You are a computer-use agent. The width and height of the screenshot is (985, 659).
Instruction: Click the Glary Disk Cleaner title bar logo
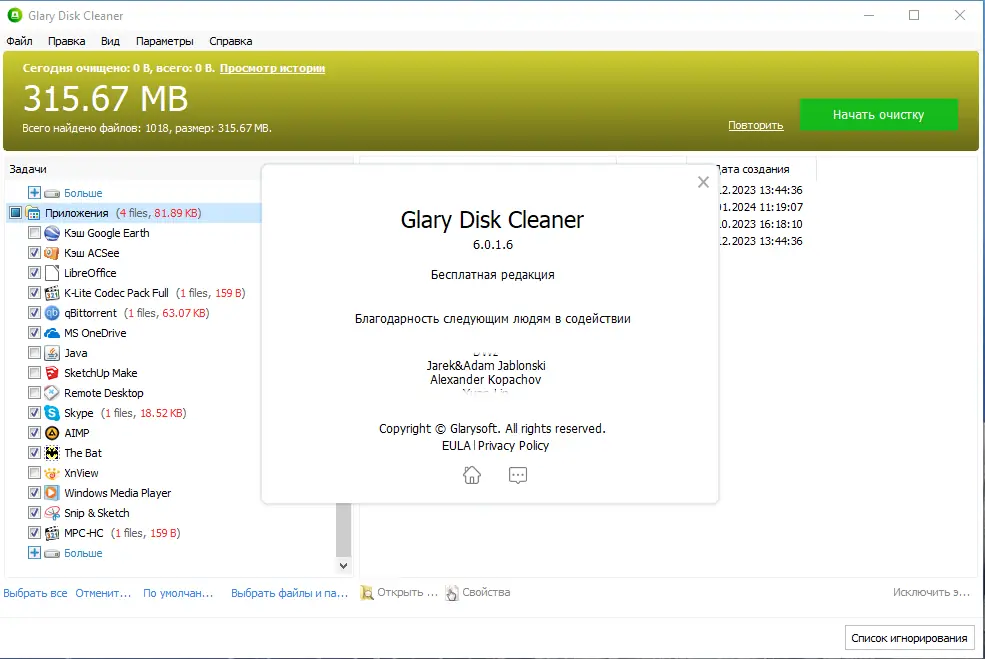(x=14, y=15)
